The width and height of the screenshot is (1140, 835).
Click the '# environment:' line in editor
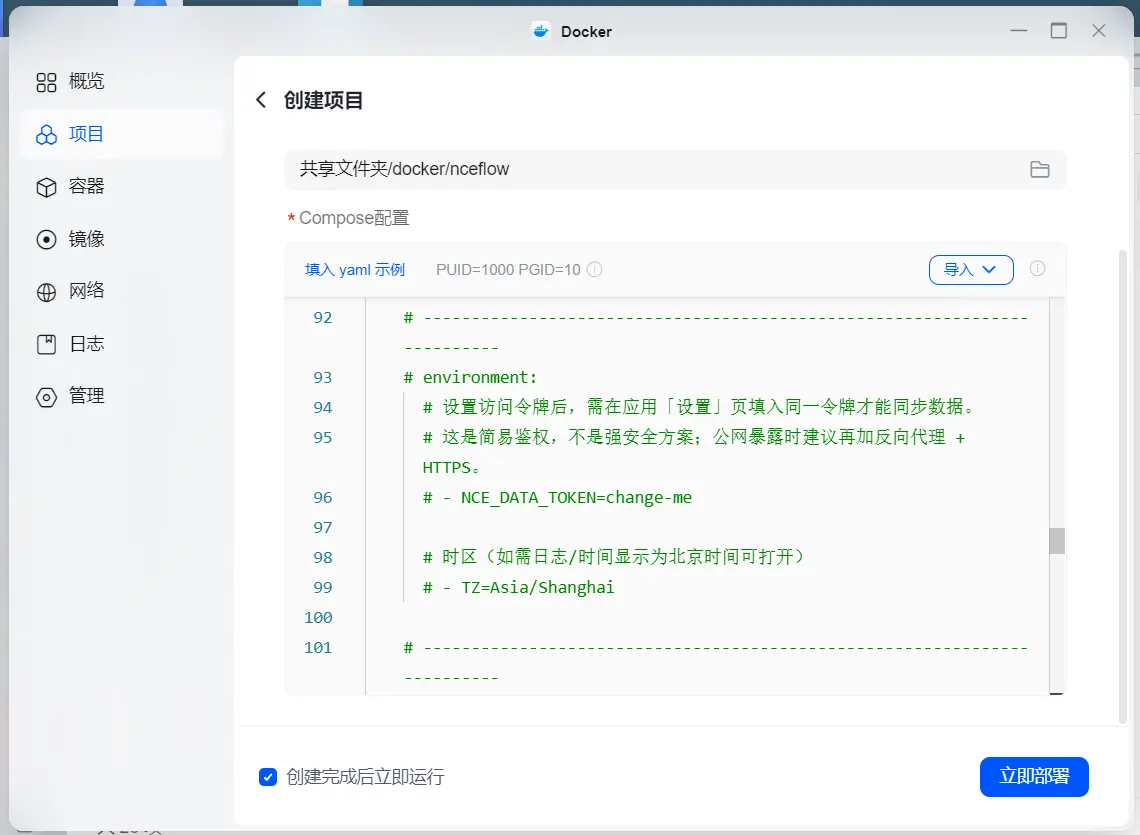click(x=470, y=377)
